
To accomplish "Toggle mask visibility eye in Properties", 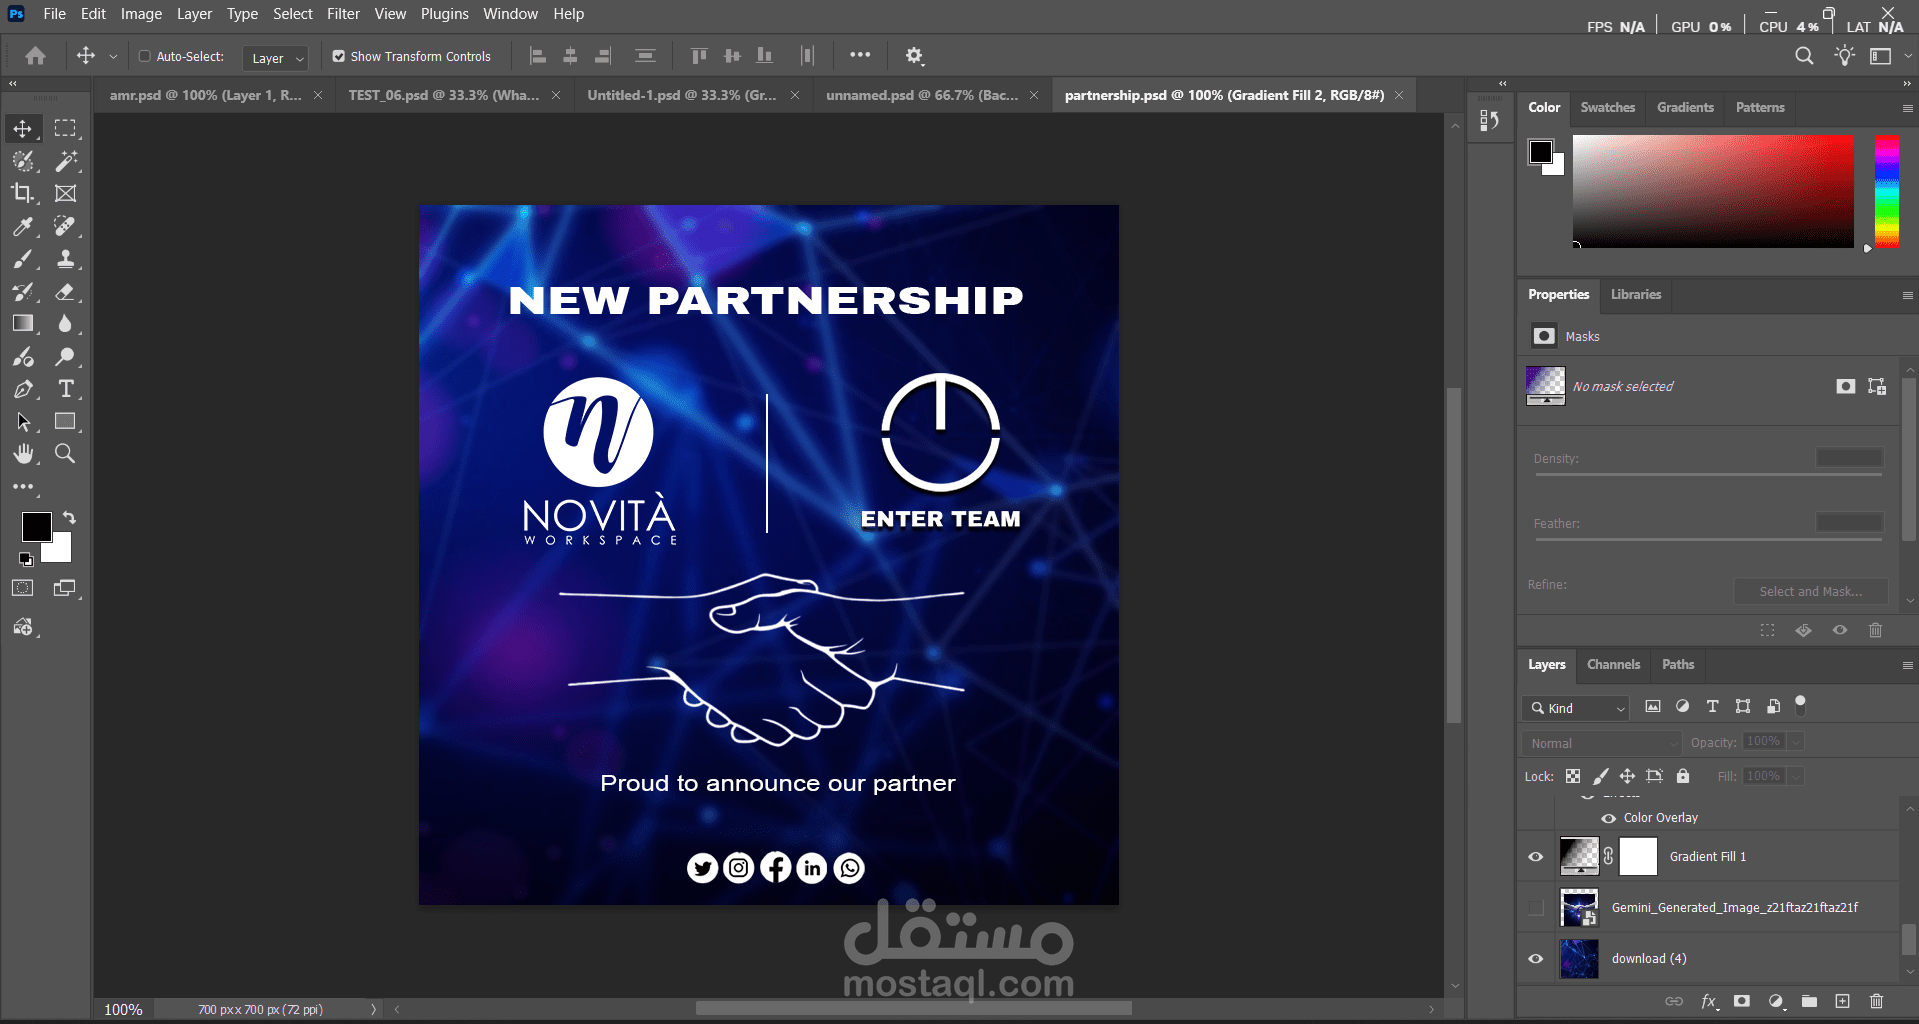I will point(1840,630).
